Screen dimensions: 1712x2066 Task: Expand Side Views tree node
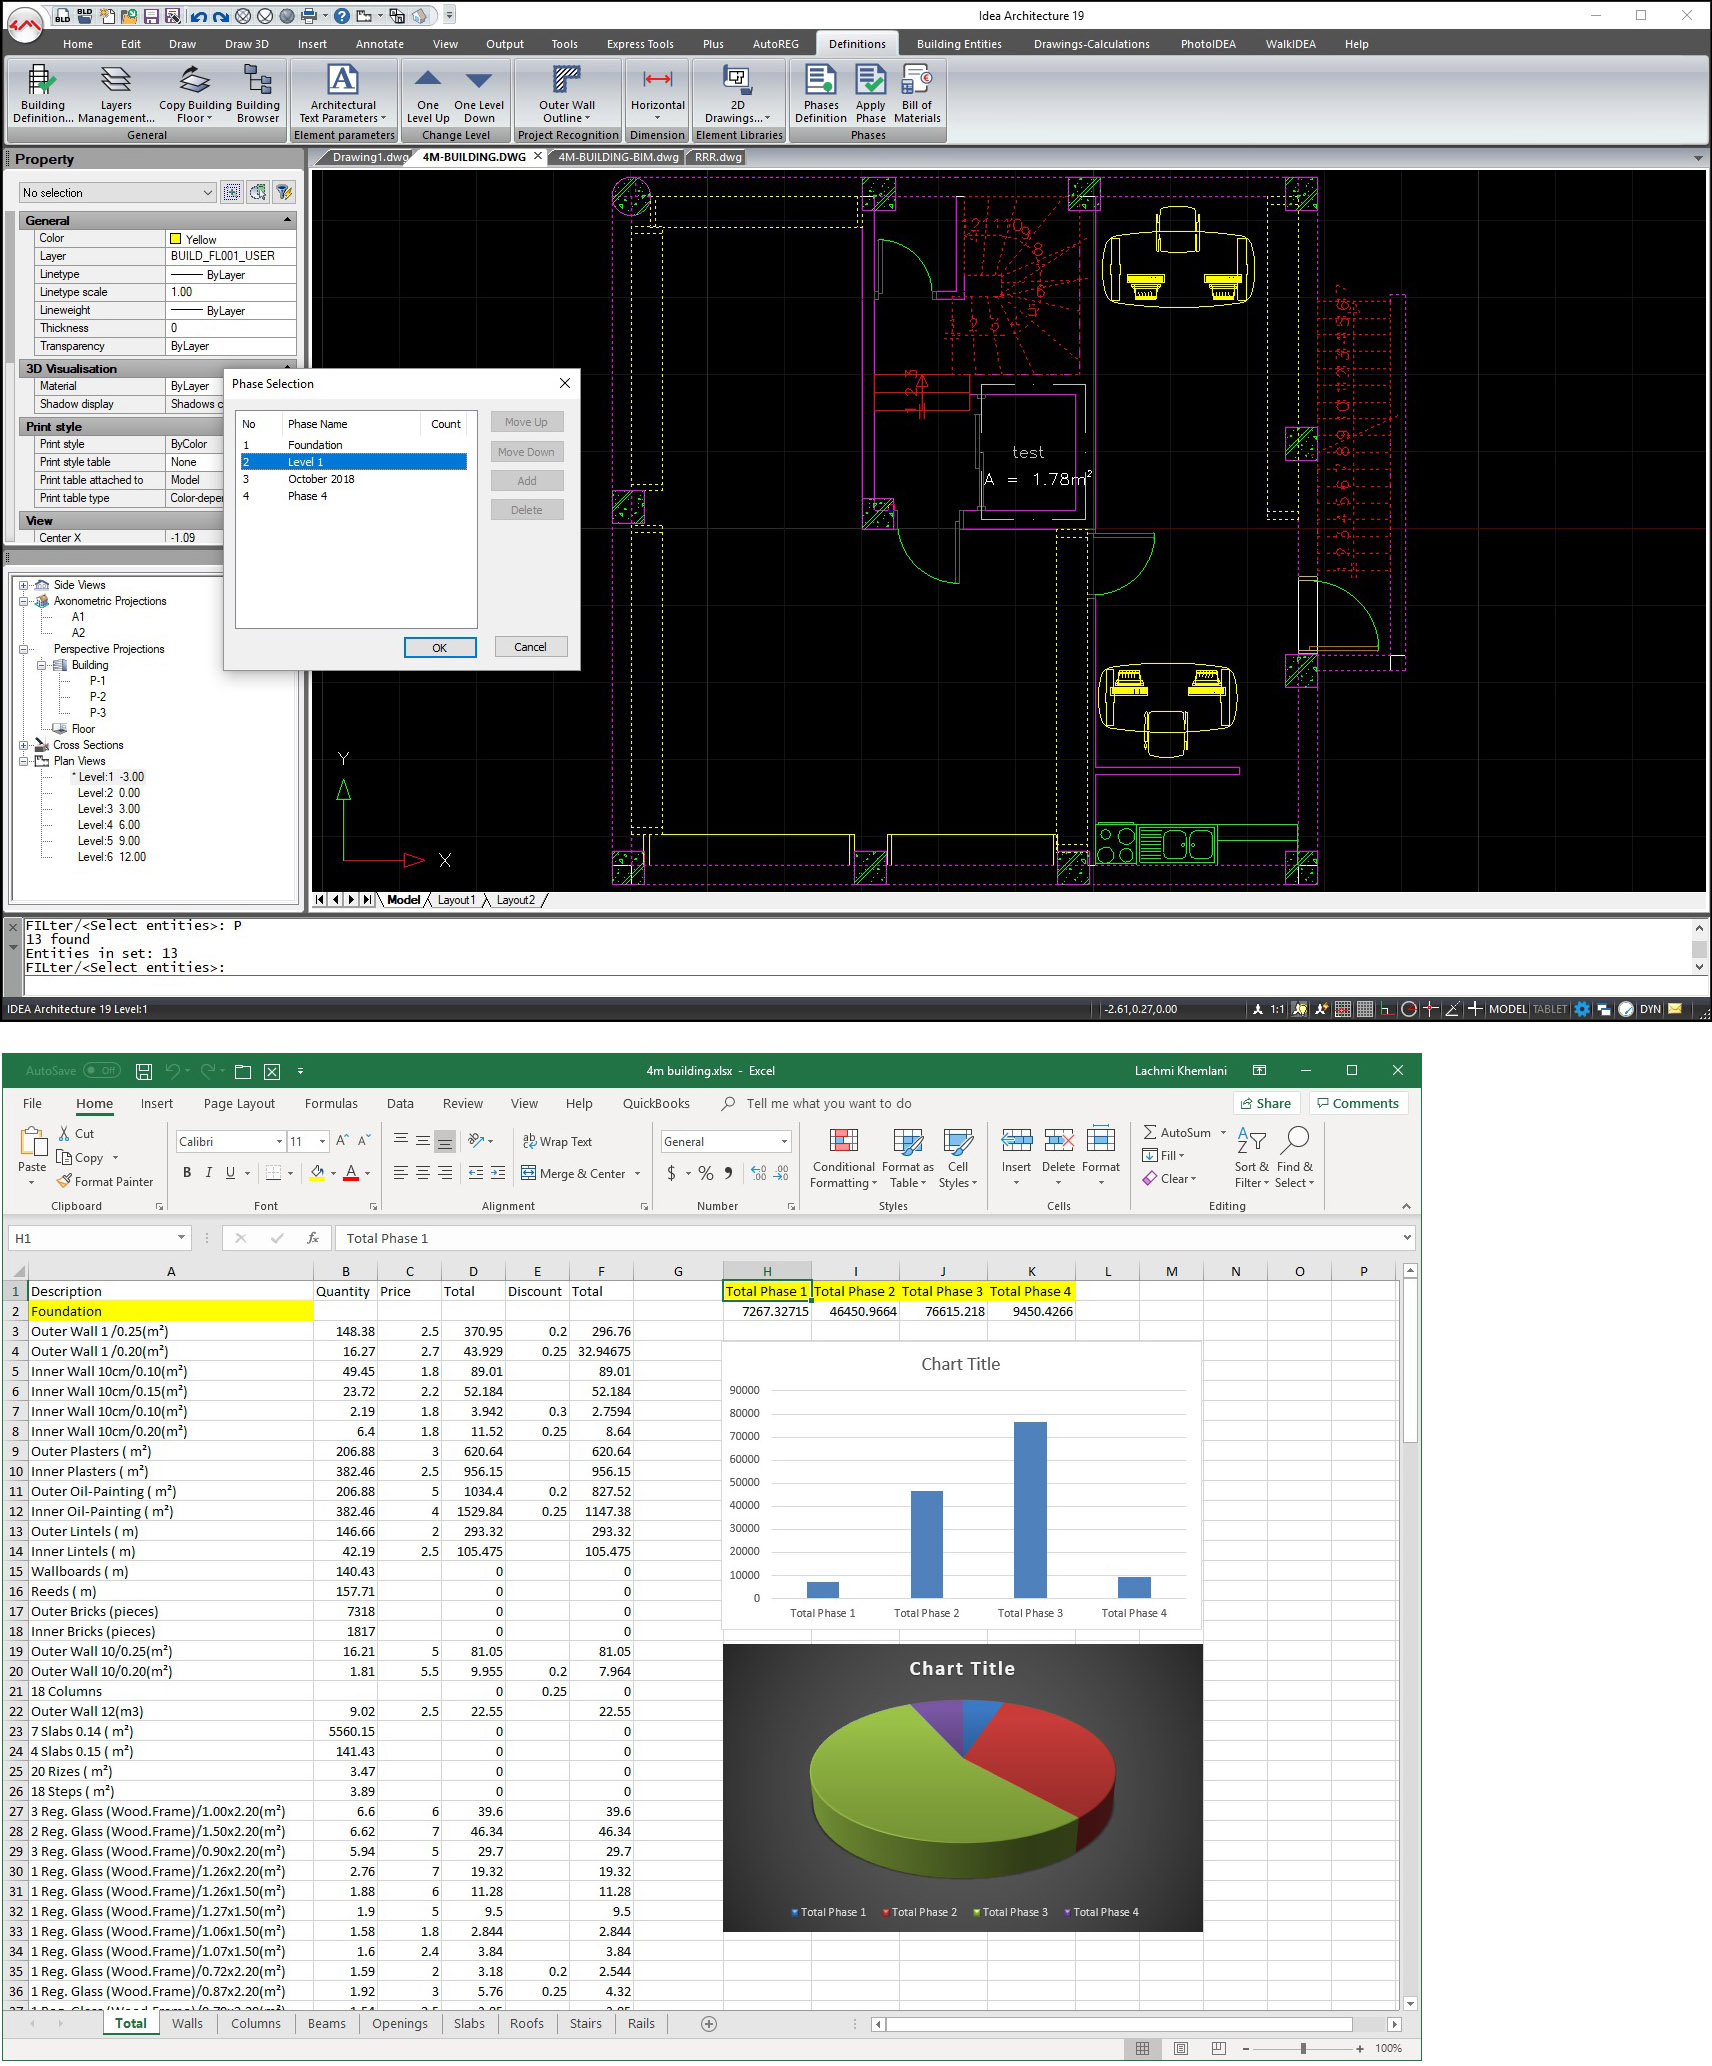pyautogui.click(x=23, y=585)
